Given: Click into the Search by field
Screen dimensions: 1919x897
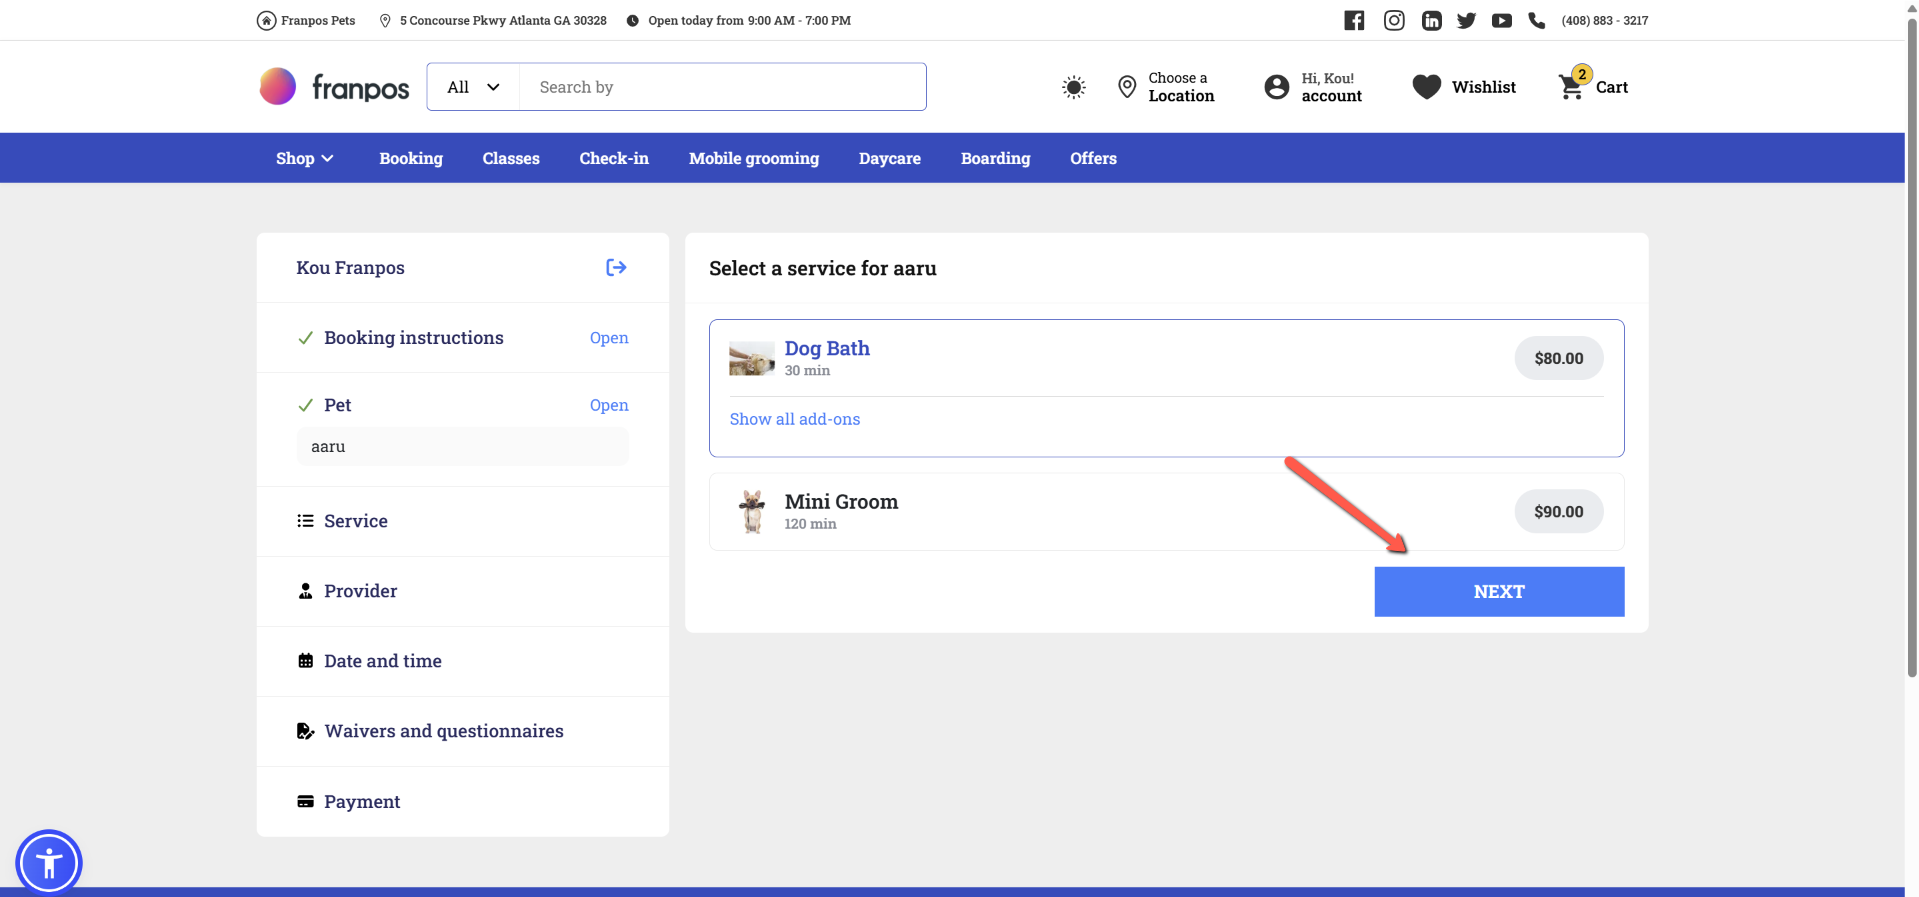Looking at the screenshot, I should [x=722, y=87].
